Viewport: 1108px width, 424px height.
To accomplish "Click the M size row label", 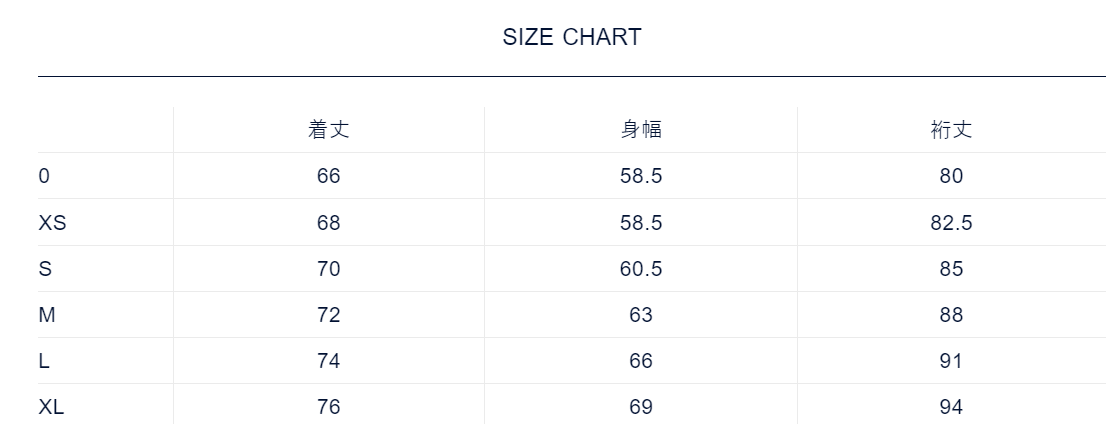I will coord(46,315).
